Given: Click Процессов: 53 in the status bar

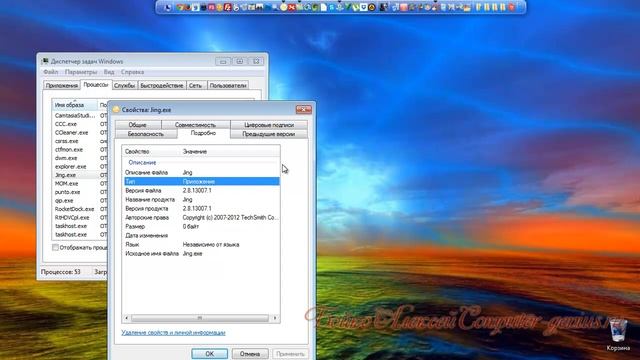Looking at the screenshot, I should pyautogui.click(x=61, y=271).
